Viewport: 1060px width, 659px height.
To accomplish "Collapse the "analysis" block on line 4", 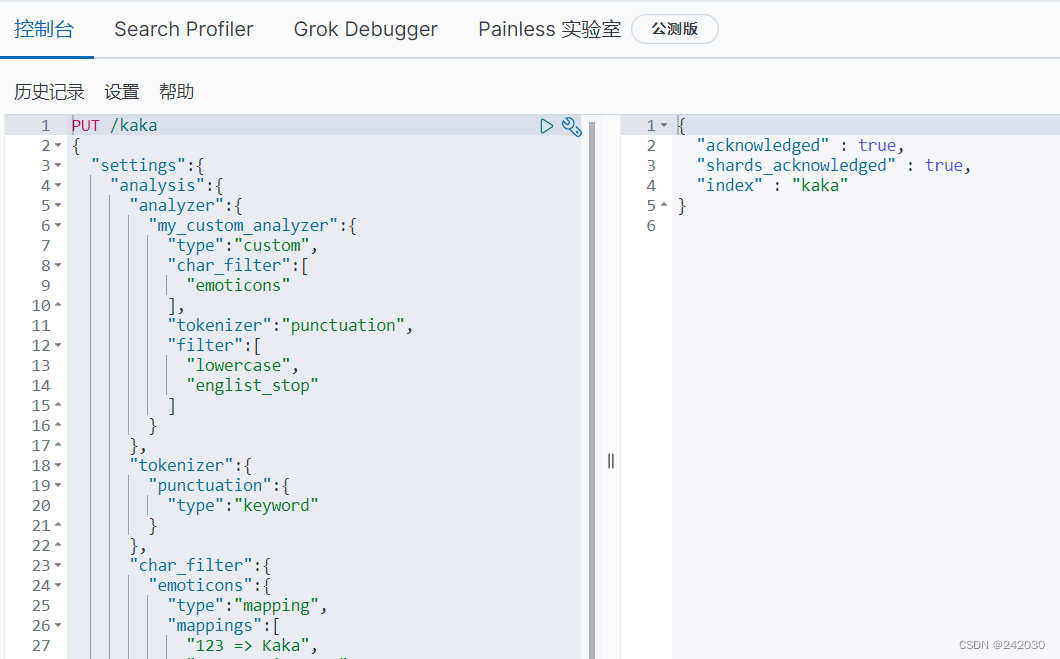I will pyautogui.click(x=58, y=185).
